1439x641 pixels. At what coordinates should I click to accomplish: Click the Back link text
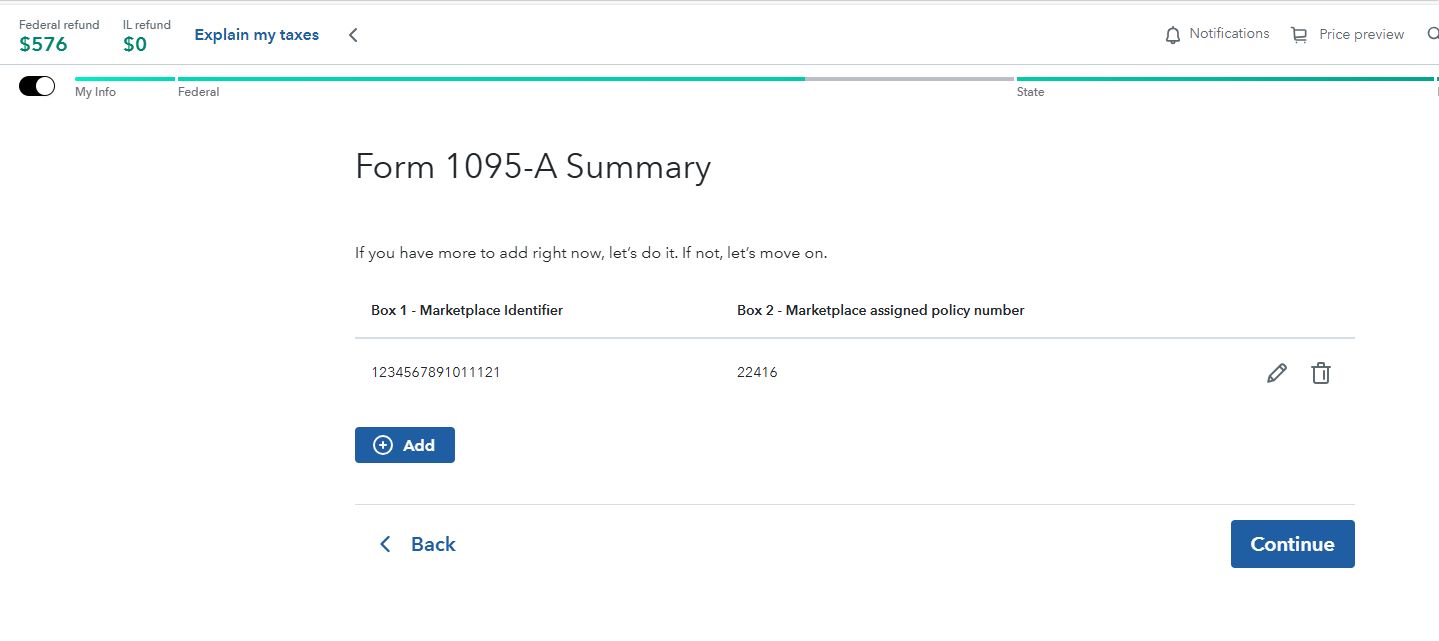433,544
